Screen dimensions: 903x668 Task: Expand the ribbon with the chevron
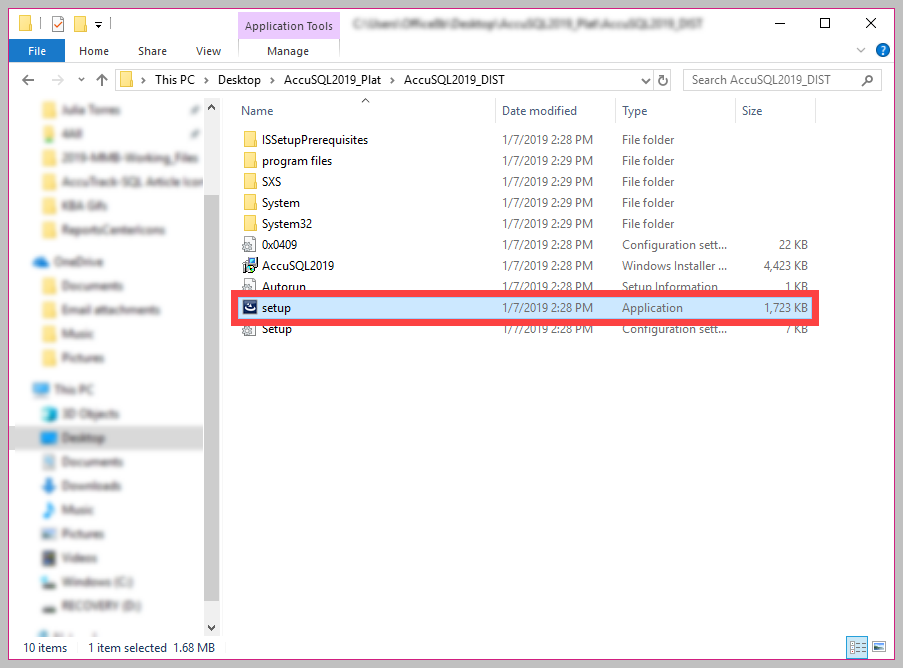[861, 50]
